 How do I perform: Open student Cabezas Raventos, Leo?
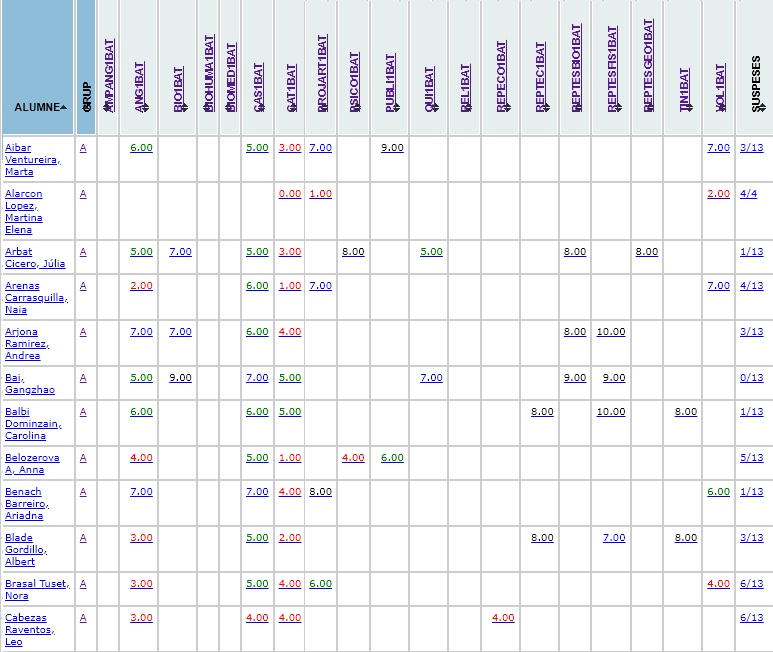(30, 629)
